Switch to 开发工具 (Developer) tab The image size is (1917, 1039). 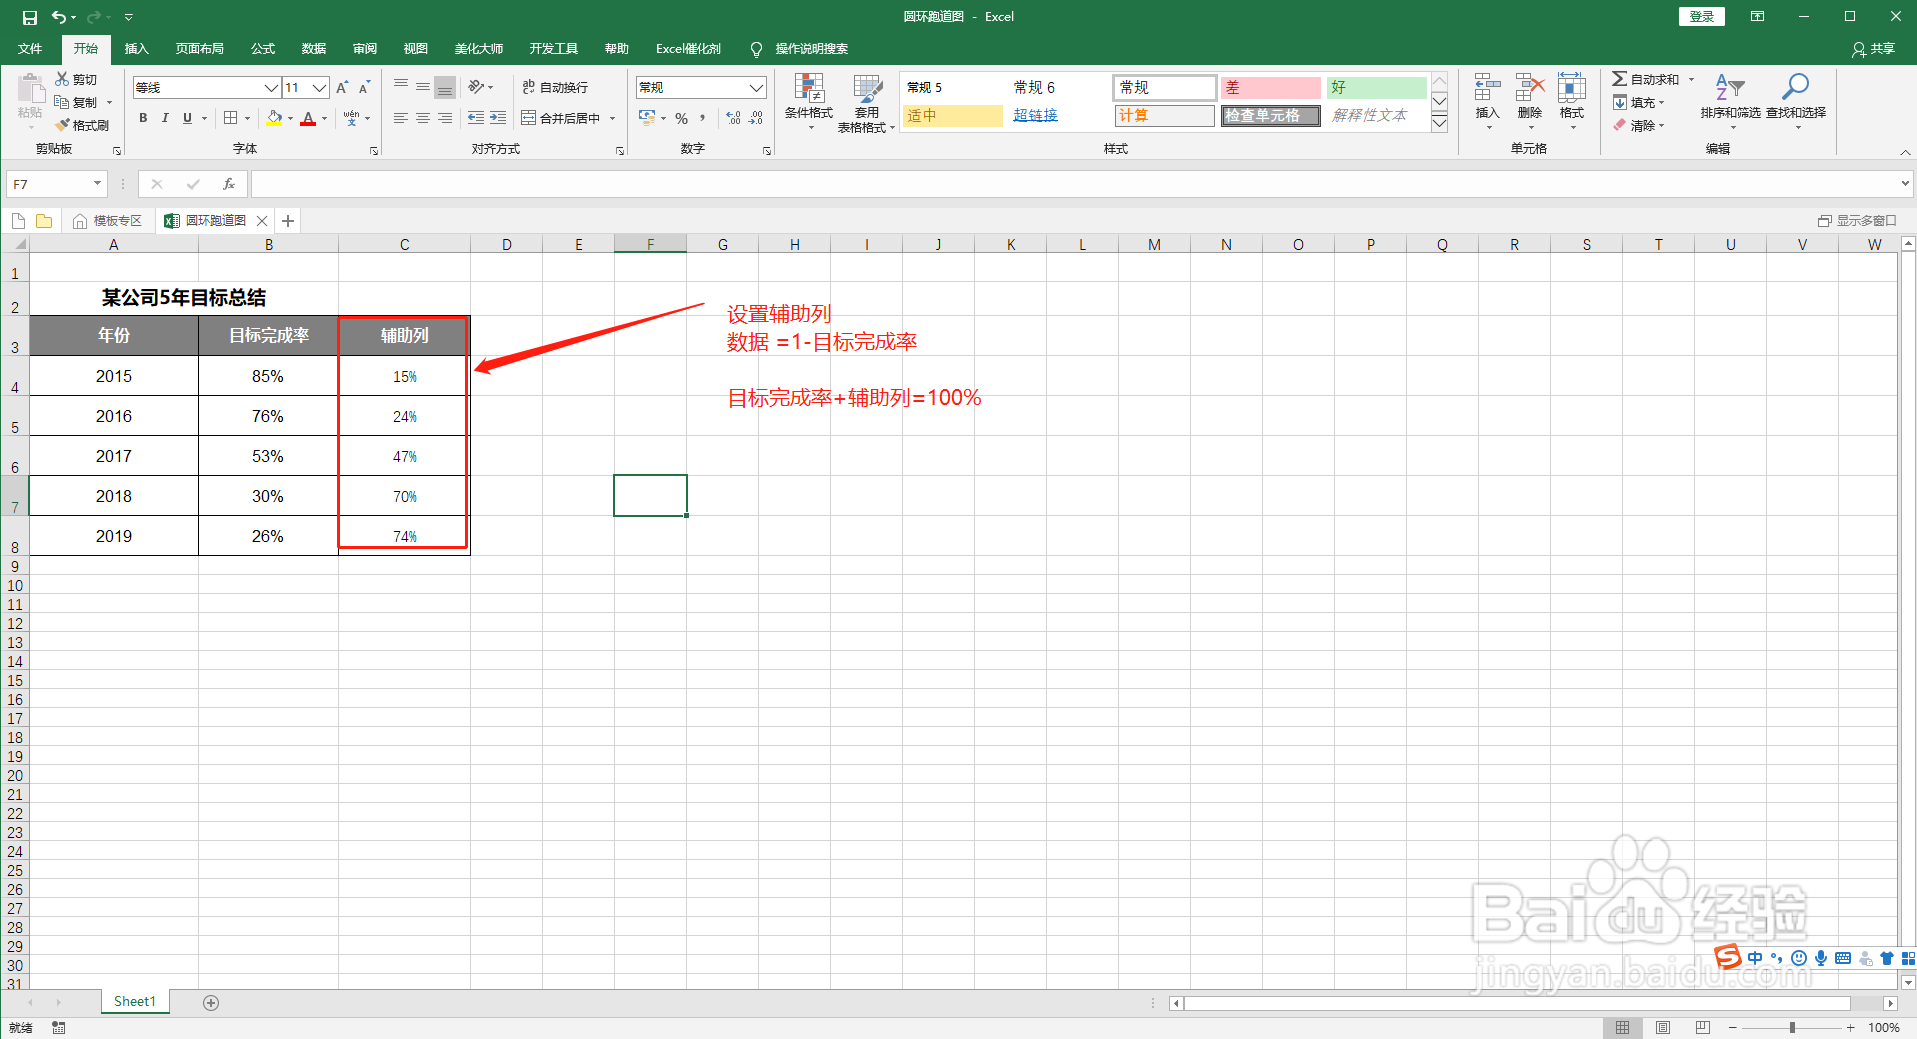coord(554,48)
